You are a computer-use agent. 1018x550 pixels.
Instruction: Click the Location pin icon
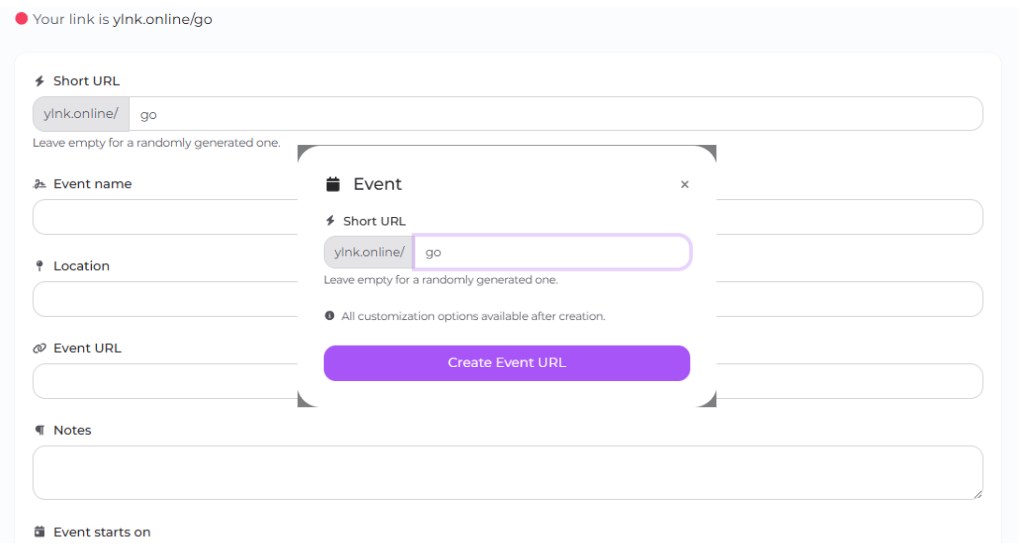coord(40,266)
